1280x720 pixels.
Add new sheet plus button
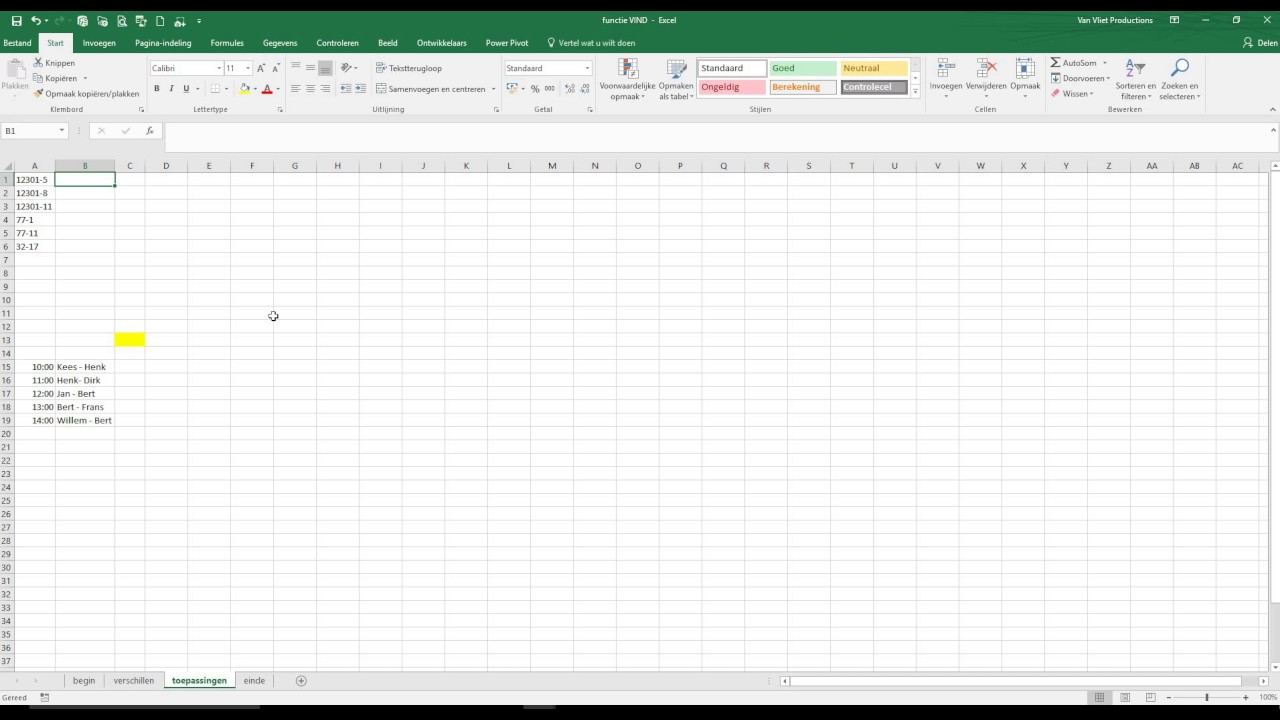[301, 681]
